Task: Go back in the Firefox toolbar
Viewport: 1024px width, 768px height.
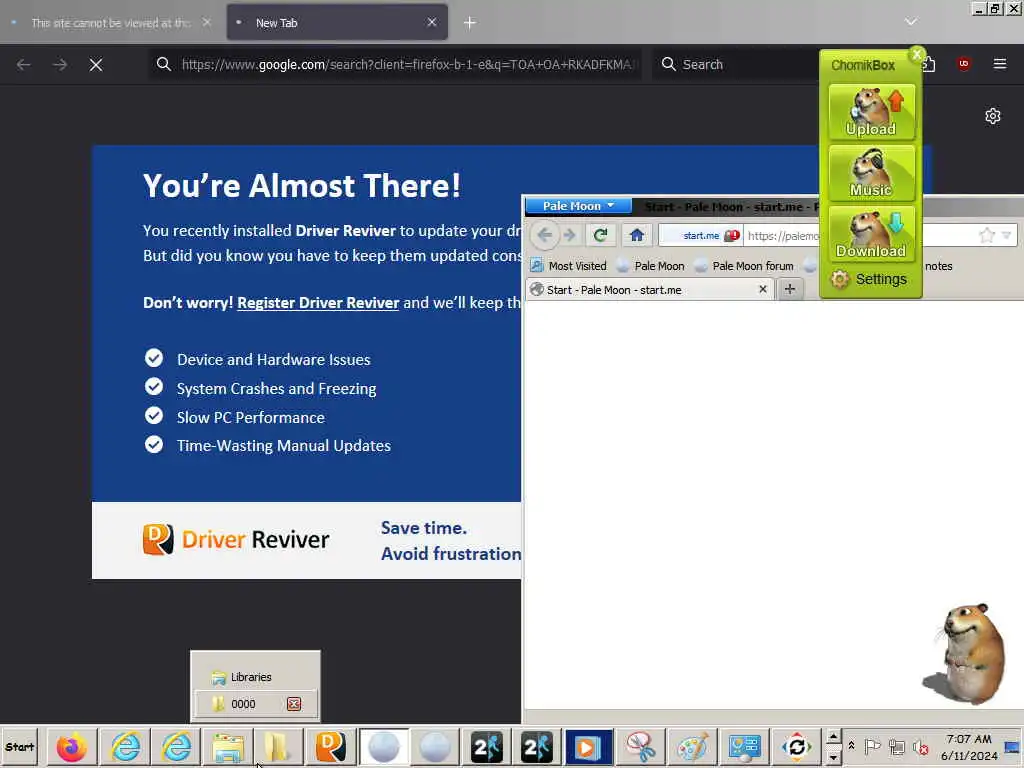Action: tap(24, 65)
